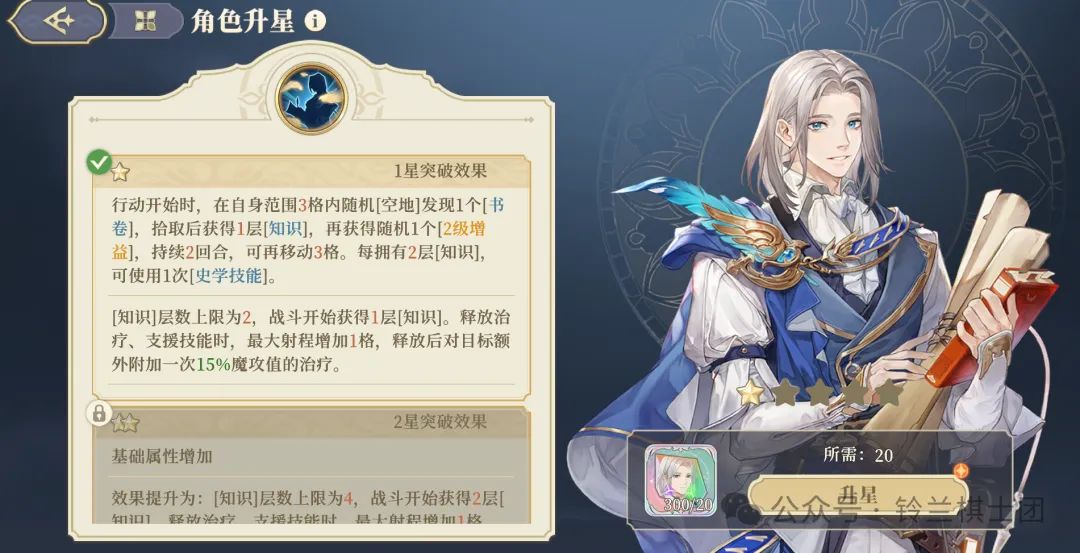Image resolution: width=1080 pixels, height=553 pixels.
Task: Click the 升星 upgrade button
Action: tap(859, 494)
